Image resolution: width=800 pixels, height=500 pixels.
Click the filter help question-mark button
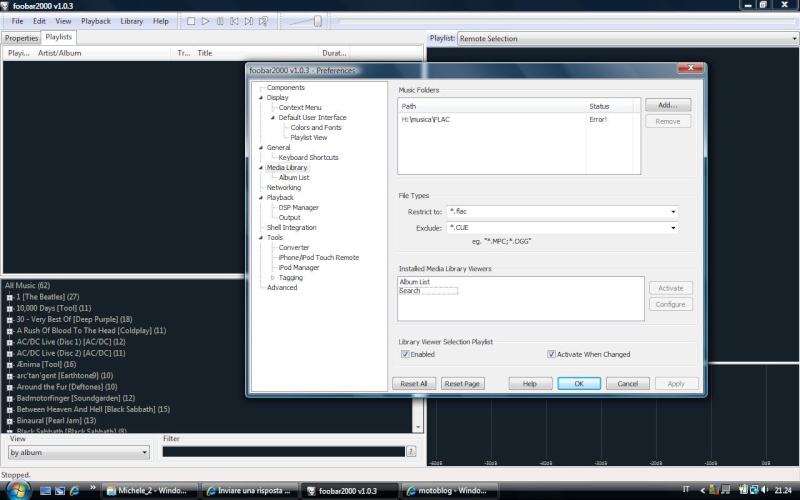[411, 451]
